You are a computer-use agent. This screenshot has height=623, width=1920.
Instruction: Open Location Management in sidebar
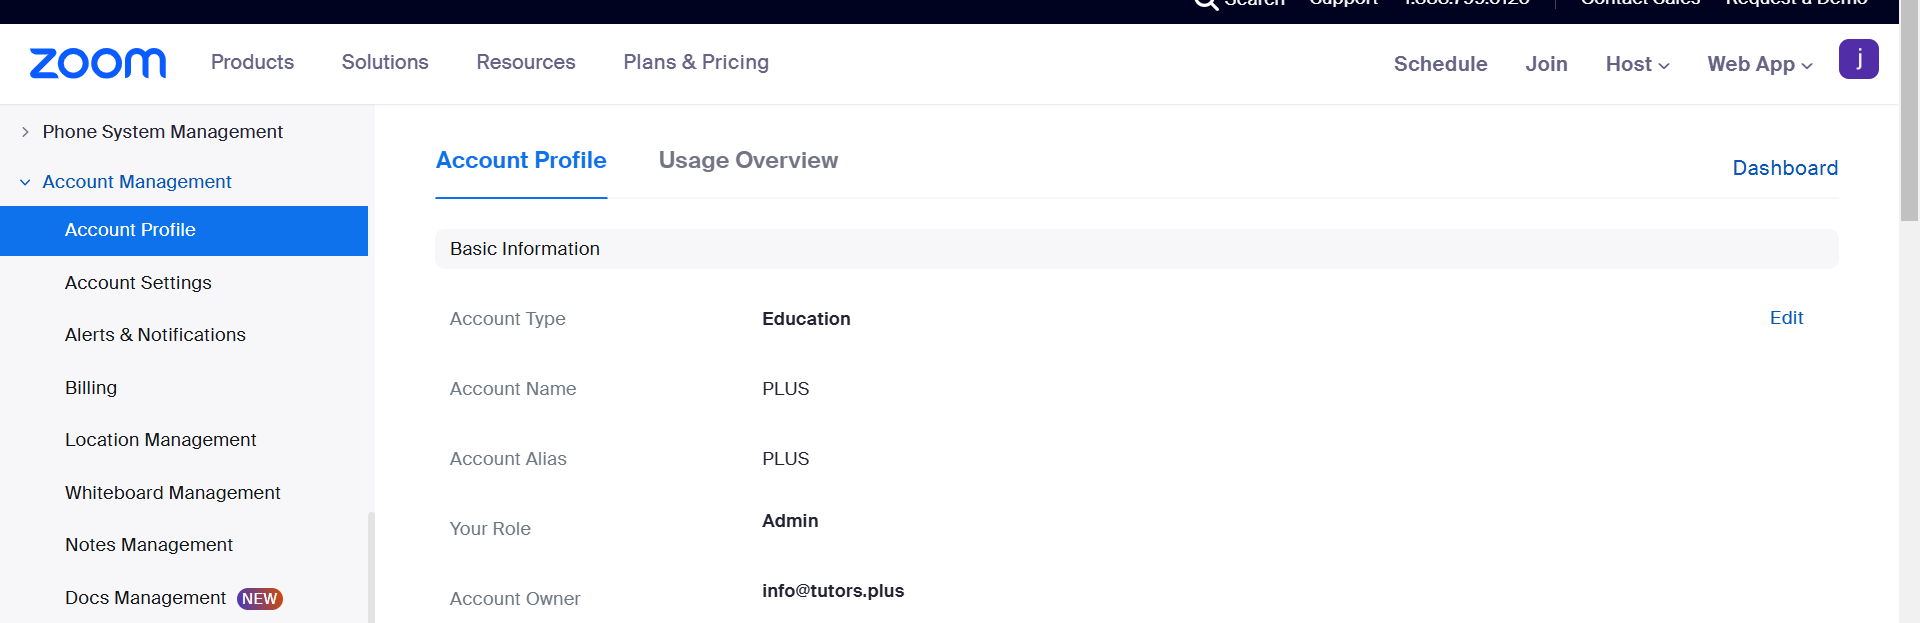click(x=160, y=440)
